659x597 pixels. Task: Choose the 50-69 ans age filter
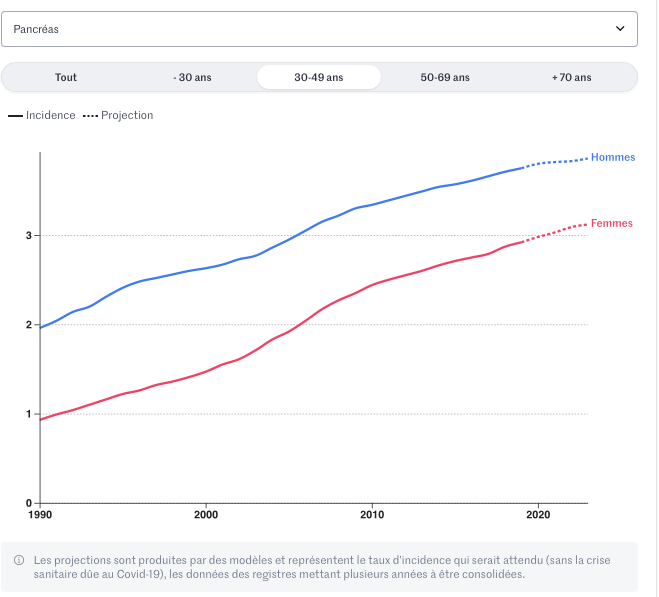(x=445, y=77)
